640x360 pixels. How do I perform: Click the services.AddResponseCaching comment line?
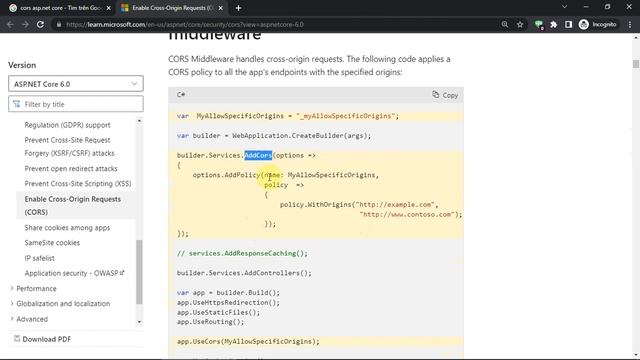242,253
